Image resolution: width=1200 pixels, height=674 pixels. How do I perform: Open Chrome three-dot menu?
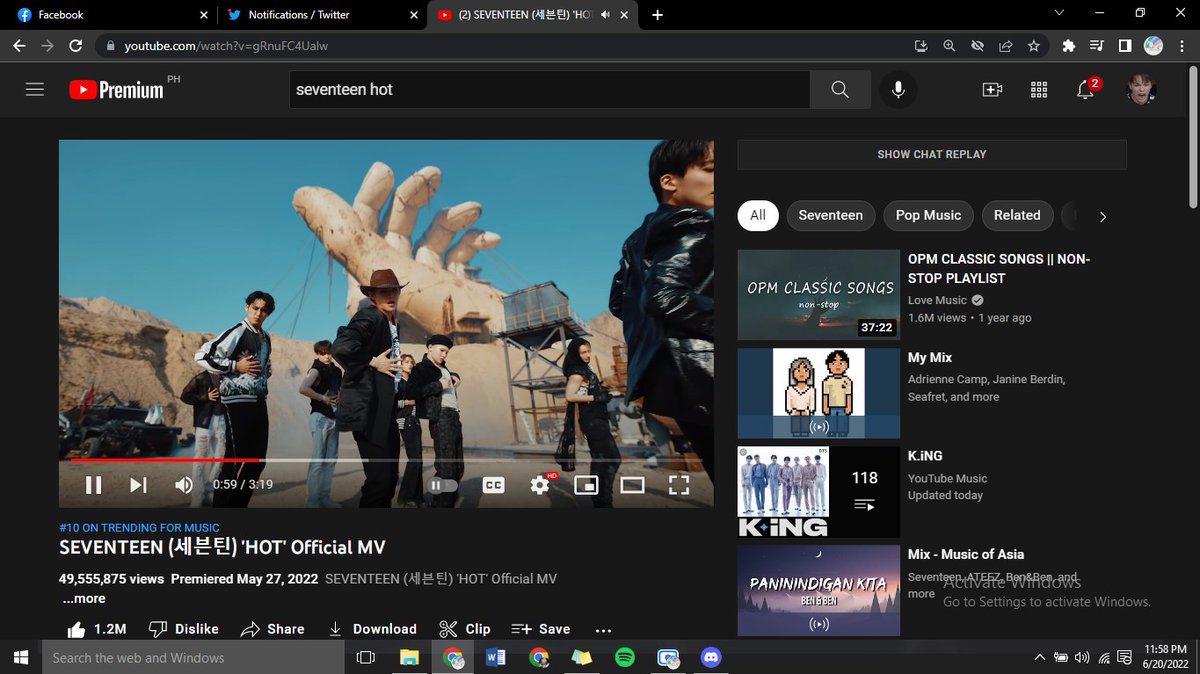pyautogui.click(x=1180, y=46)
